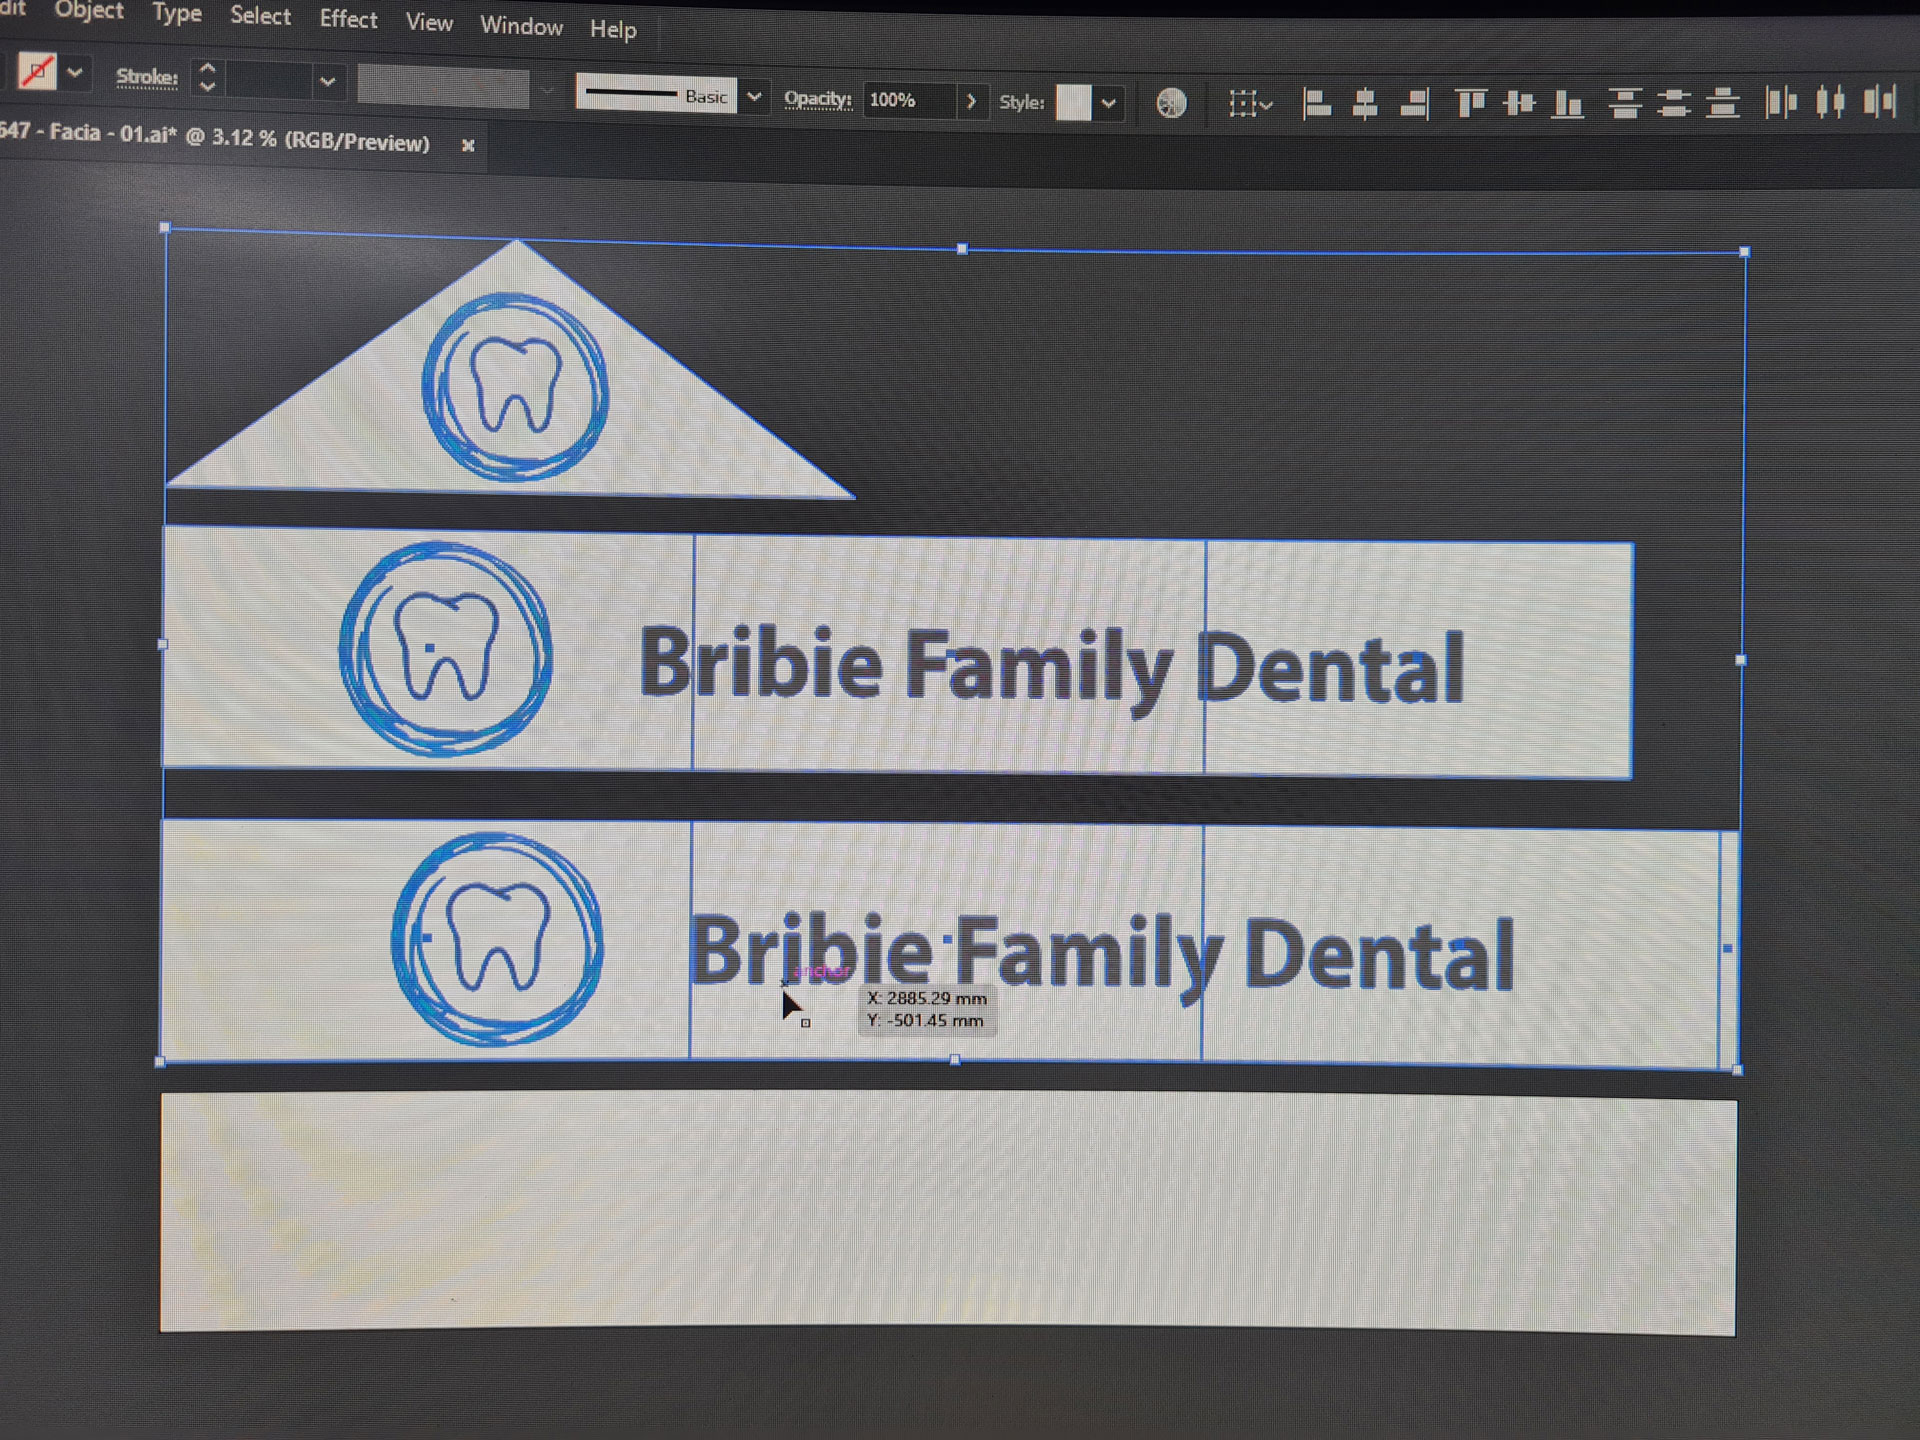The image size is (1920, 1440).
Task: Open the Select menu
Action: 260,16
